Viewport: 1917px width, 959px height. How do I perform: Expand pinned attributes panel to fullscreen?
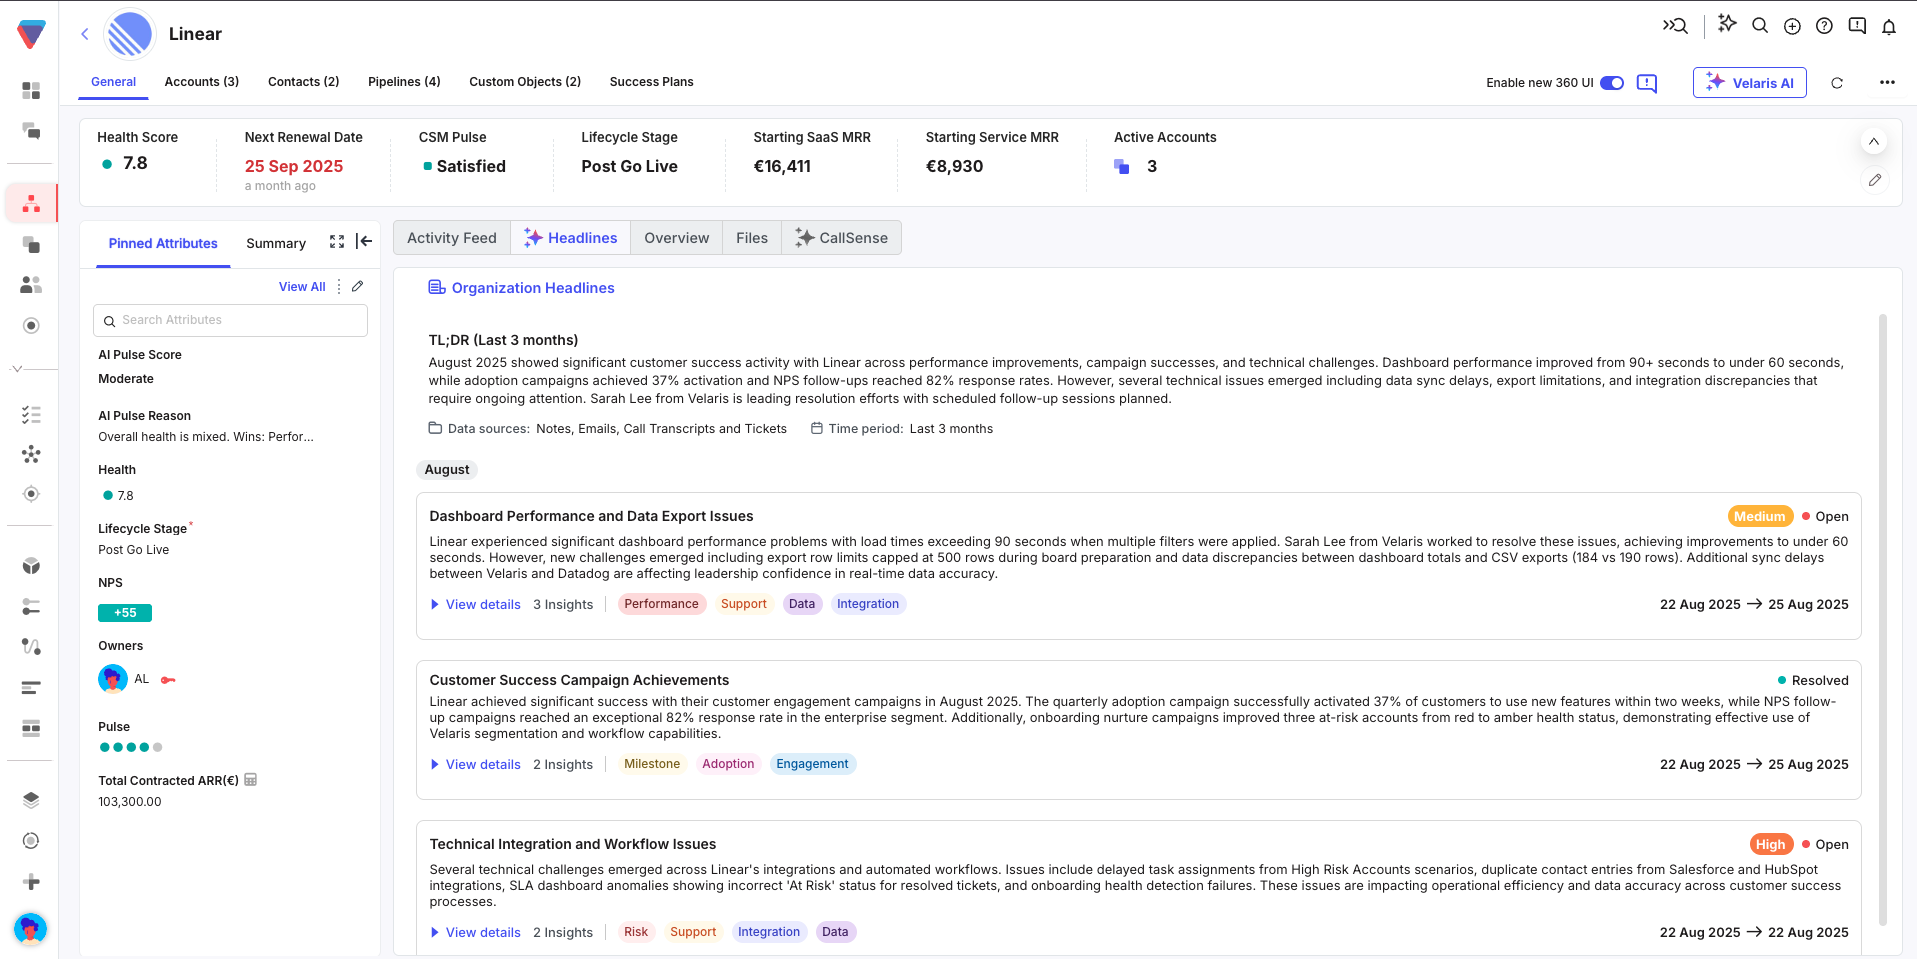coord(337,242)
